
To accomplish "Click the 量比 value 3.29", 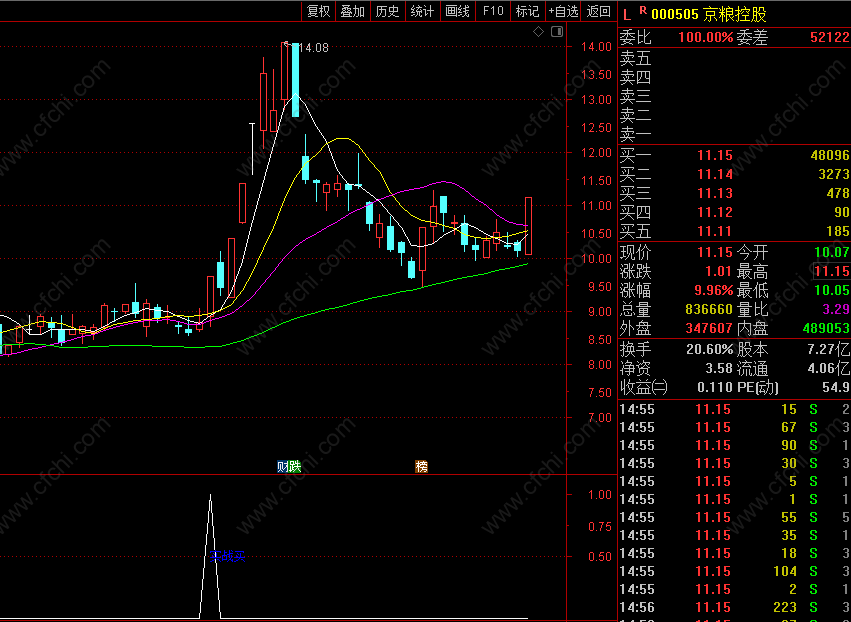I will point(836,309).
